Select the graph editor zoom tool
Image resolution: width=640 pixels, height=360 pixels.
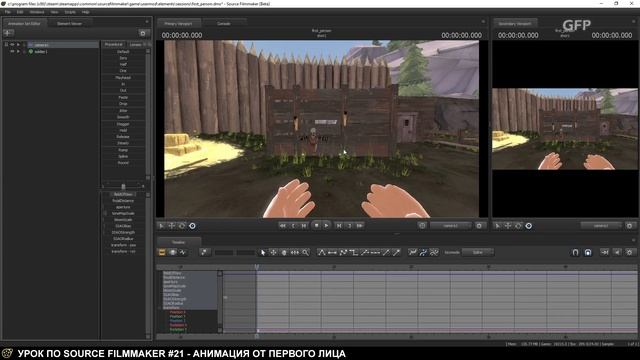[x=305, y=253]
